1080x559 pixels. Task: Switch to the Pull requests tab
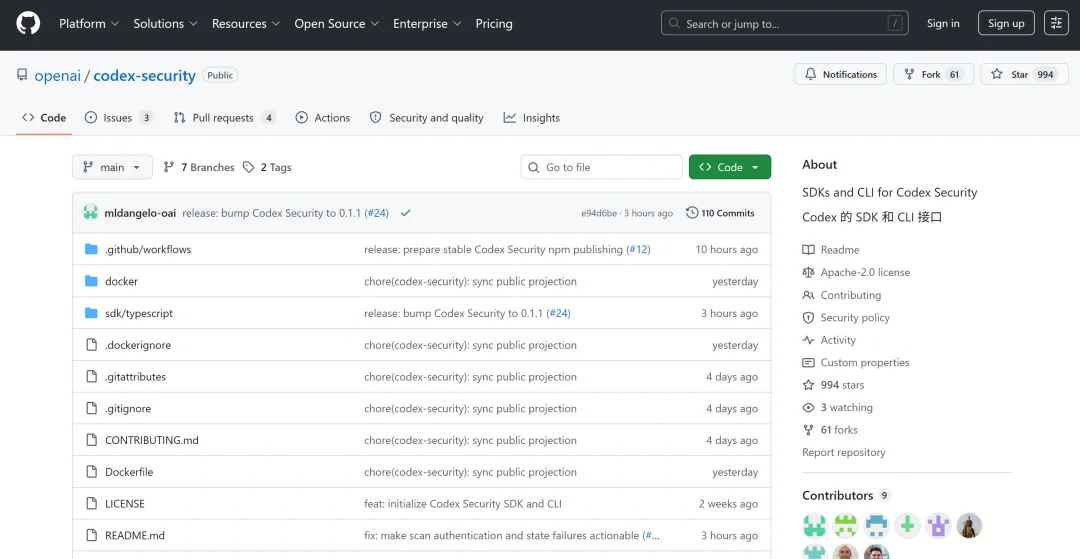point(225,118)
